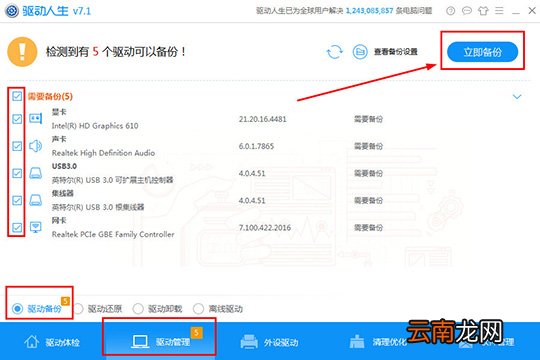Switch to the 清理优化 tab
This screenshot has width=540, height=360.
coord(378,342)
